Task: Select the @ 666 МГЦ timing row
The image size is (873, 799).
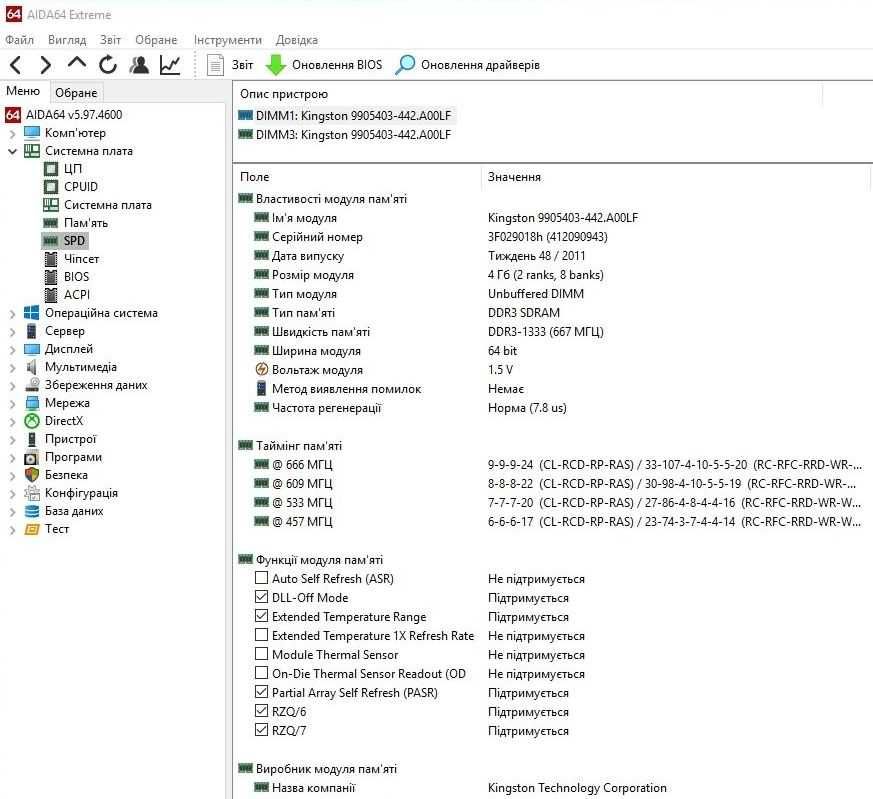Action: pos(558,464)
